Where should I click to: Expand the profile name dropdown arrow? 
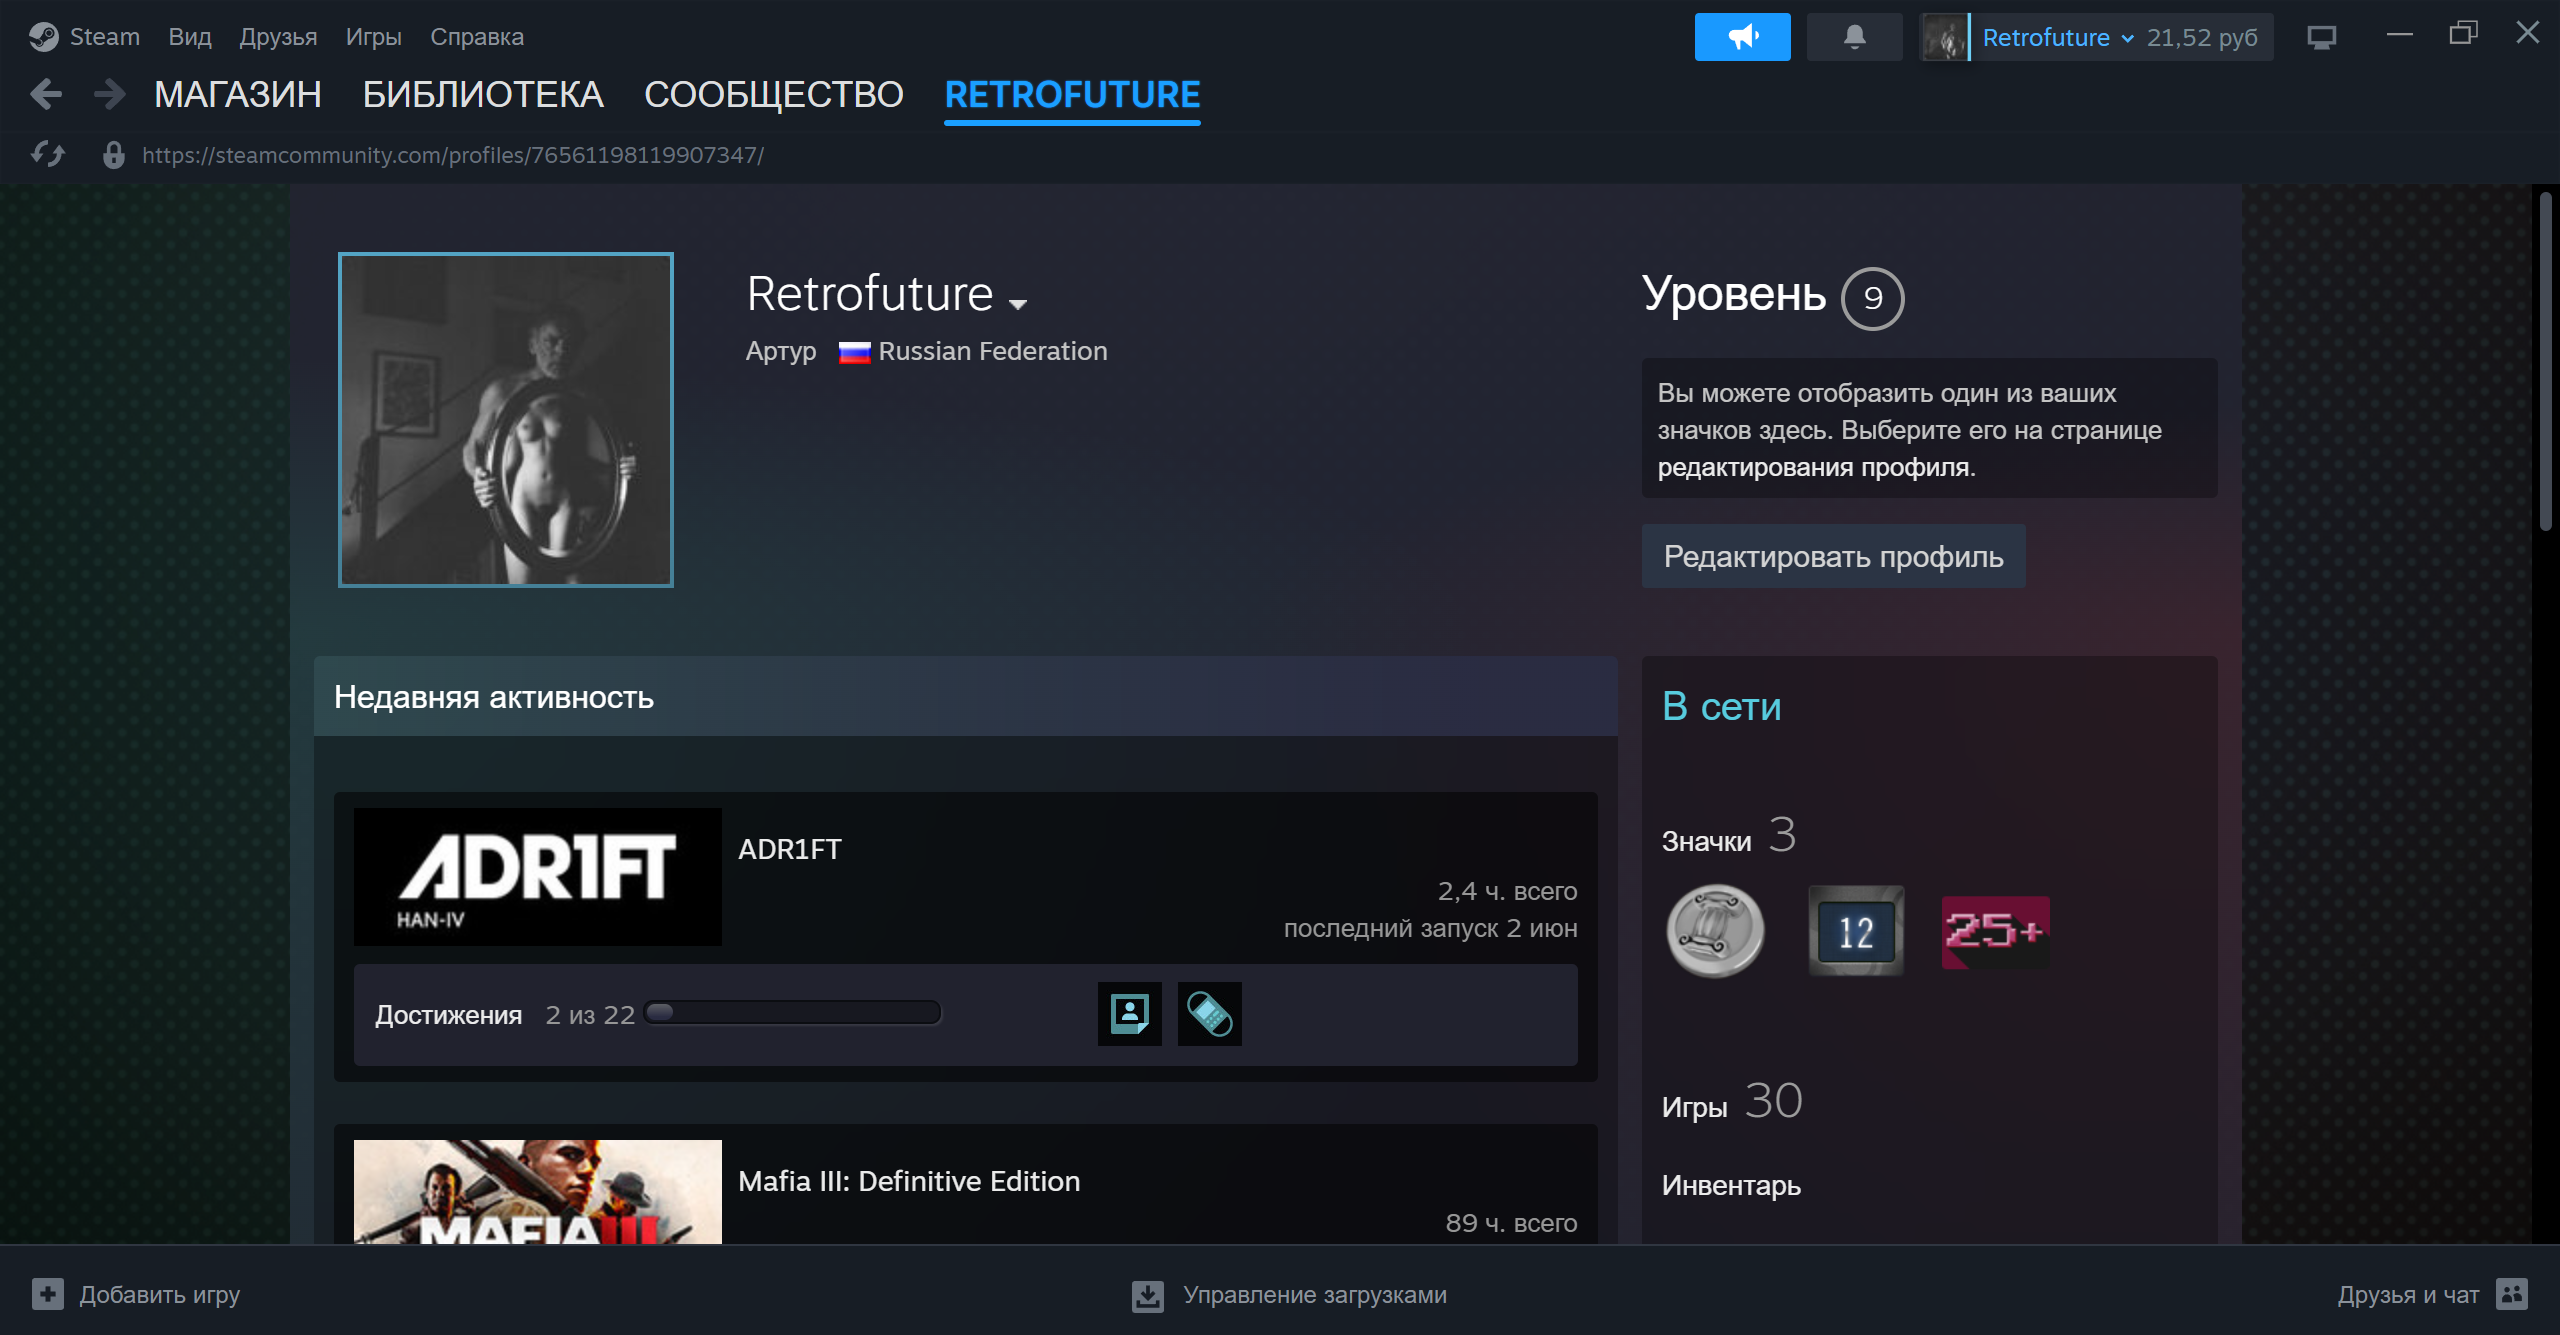click(1018, 304)
